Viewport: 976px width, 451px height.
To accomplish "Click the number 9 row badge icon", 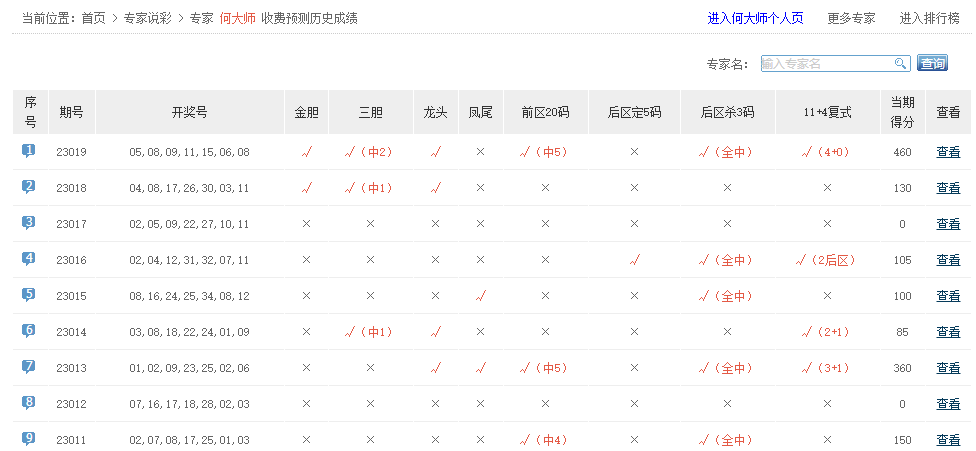I will [29, 439].
